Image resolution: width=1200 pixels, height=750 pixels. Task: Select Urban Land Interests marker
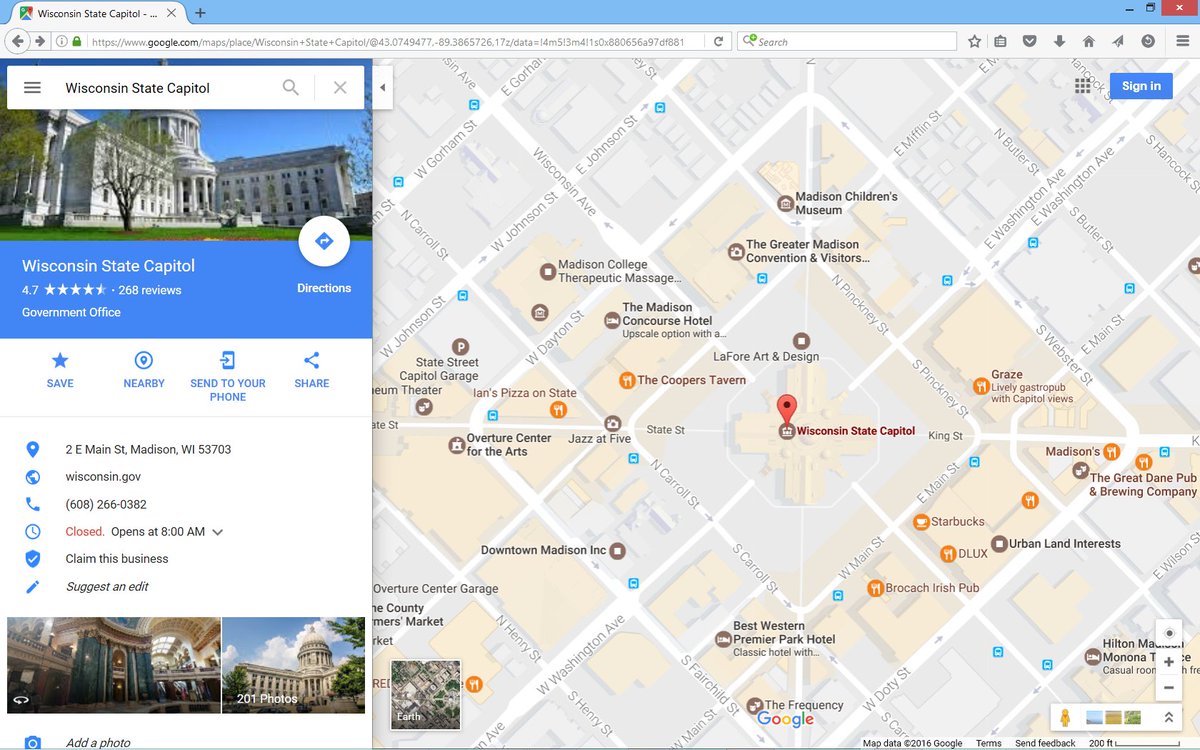[997, 544]
